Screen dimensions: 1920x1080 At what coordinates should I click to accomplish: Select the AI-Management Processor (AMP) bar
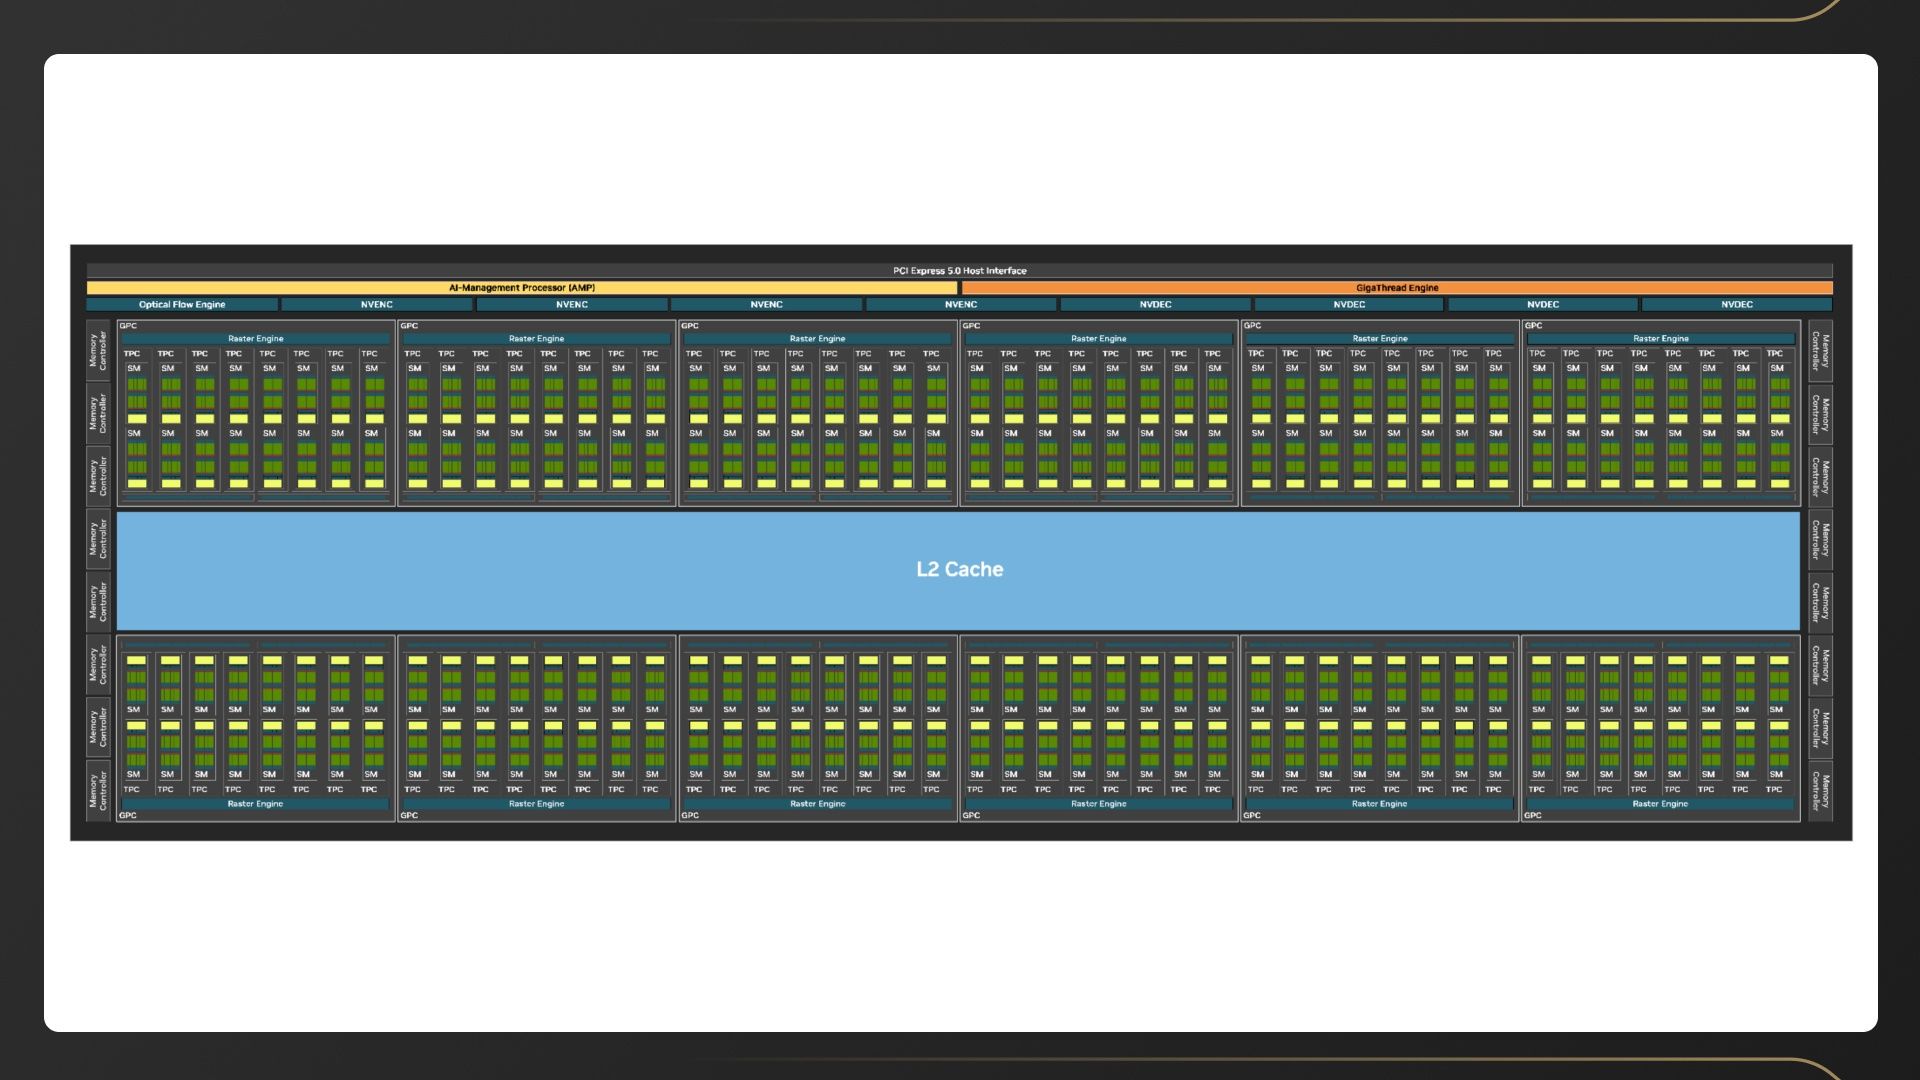point(522,288)
